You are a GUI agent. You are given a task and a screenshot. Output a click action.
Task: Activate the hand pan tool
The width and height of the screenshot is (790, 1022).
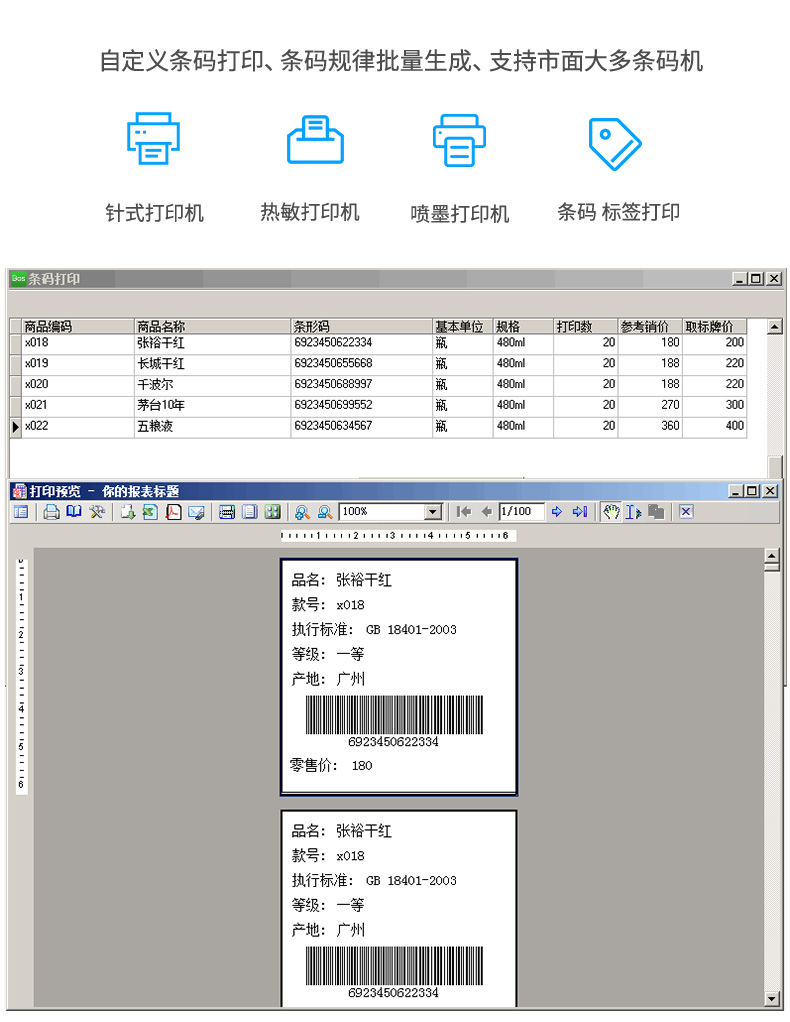611,512
